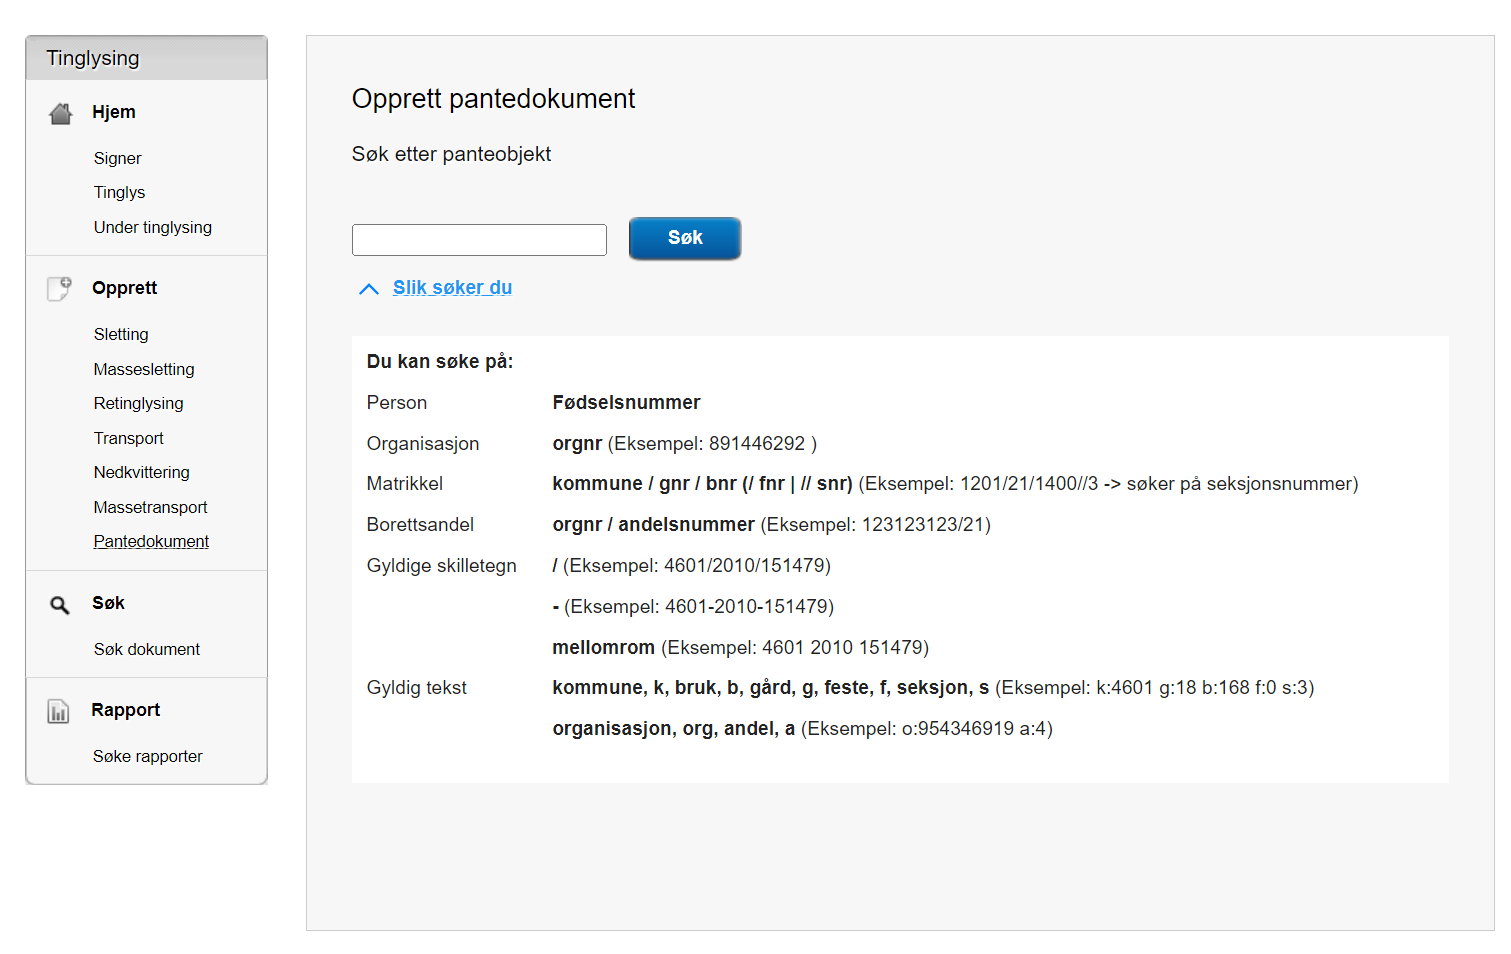Open the 'Slik søker du' link

[x=452, y=288]
